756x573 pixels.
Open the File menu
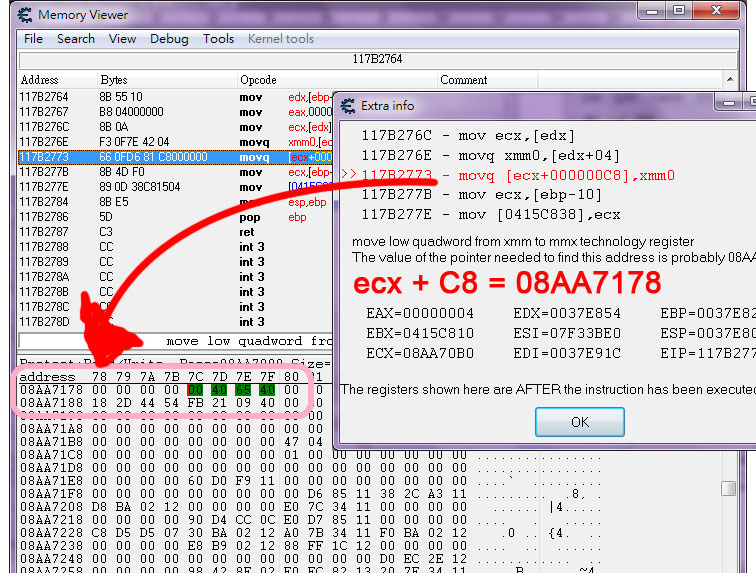[33, 39]
